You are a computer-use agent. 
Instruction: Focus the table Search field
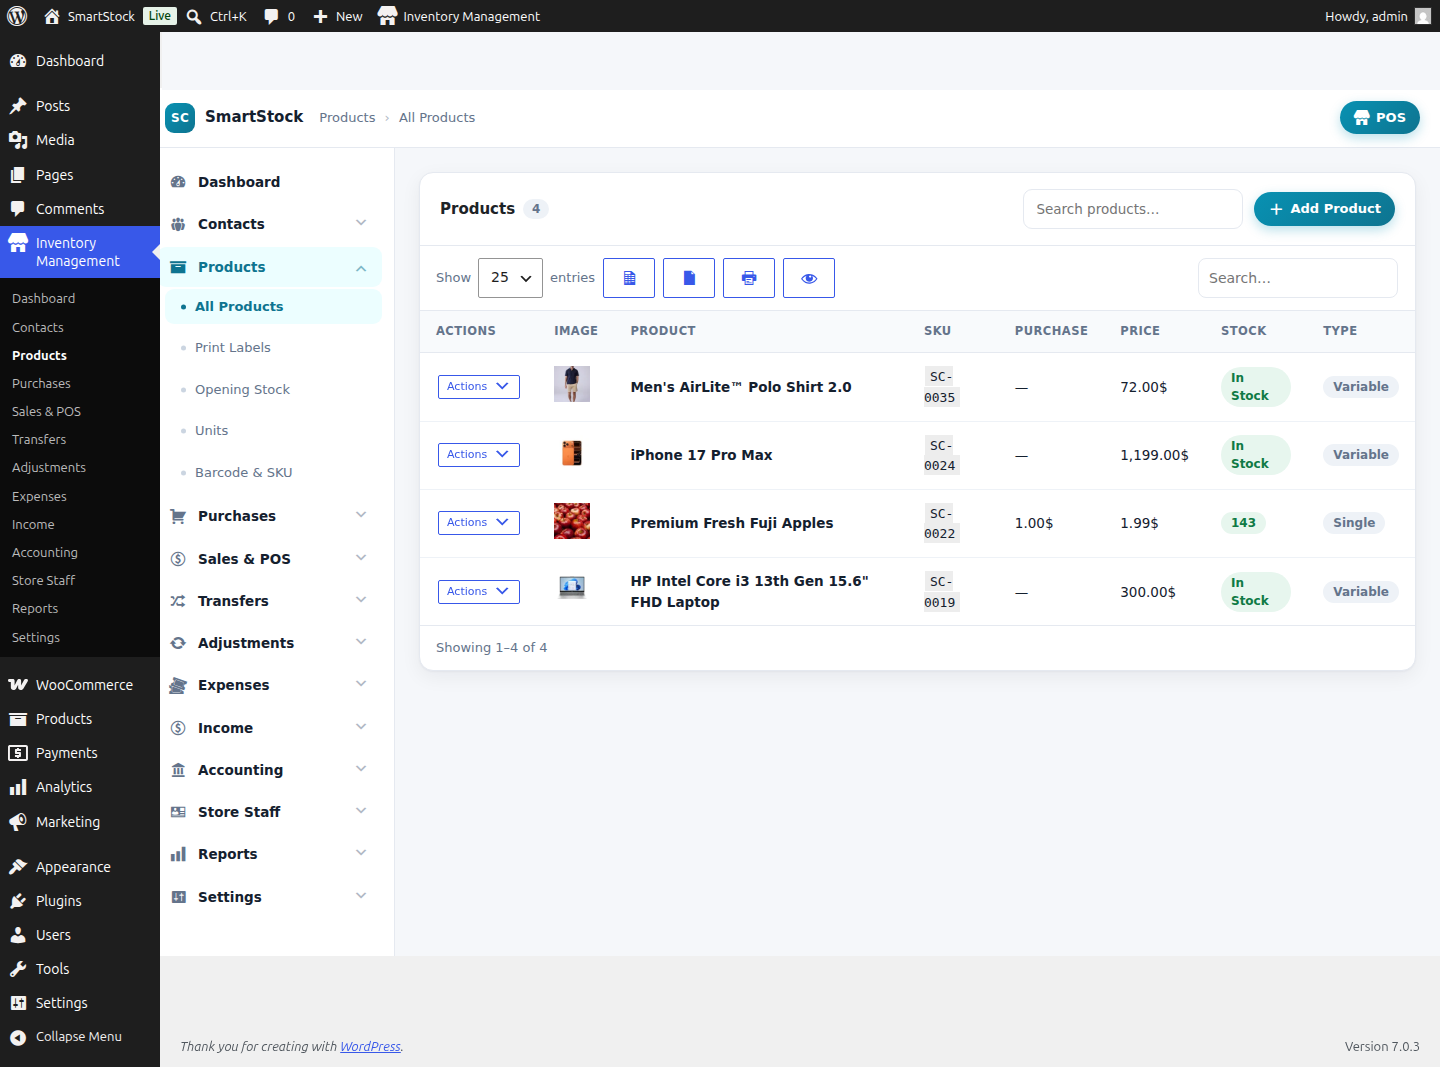(x=1297, y=278)
